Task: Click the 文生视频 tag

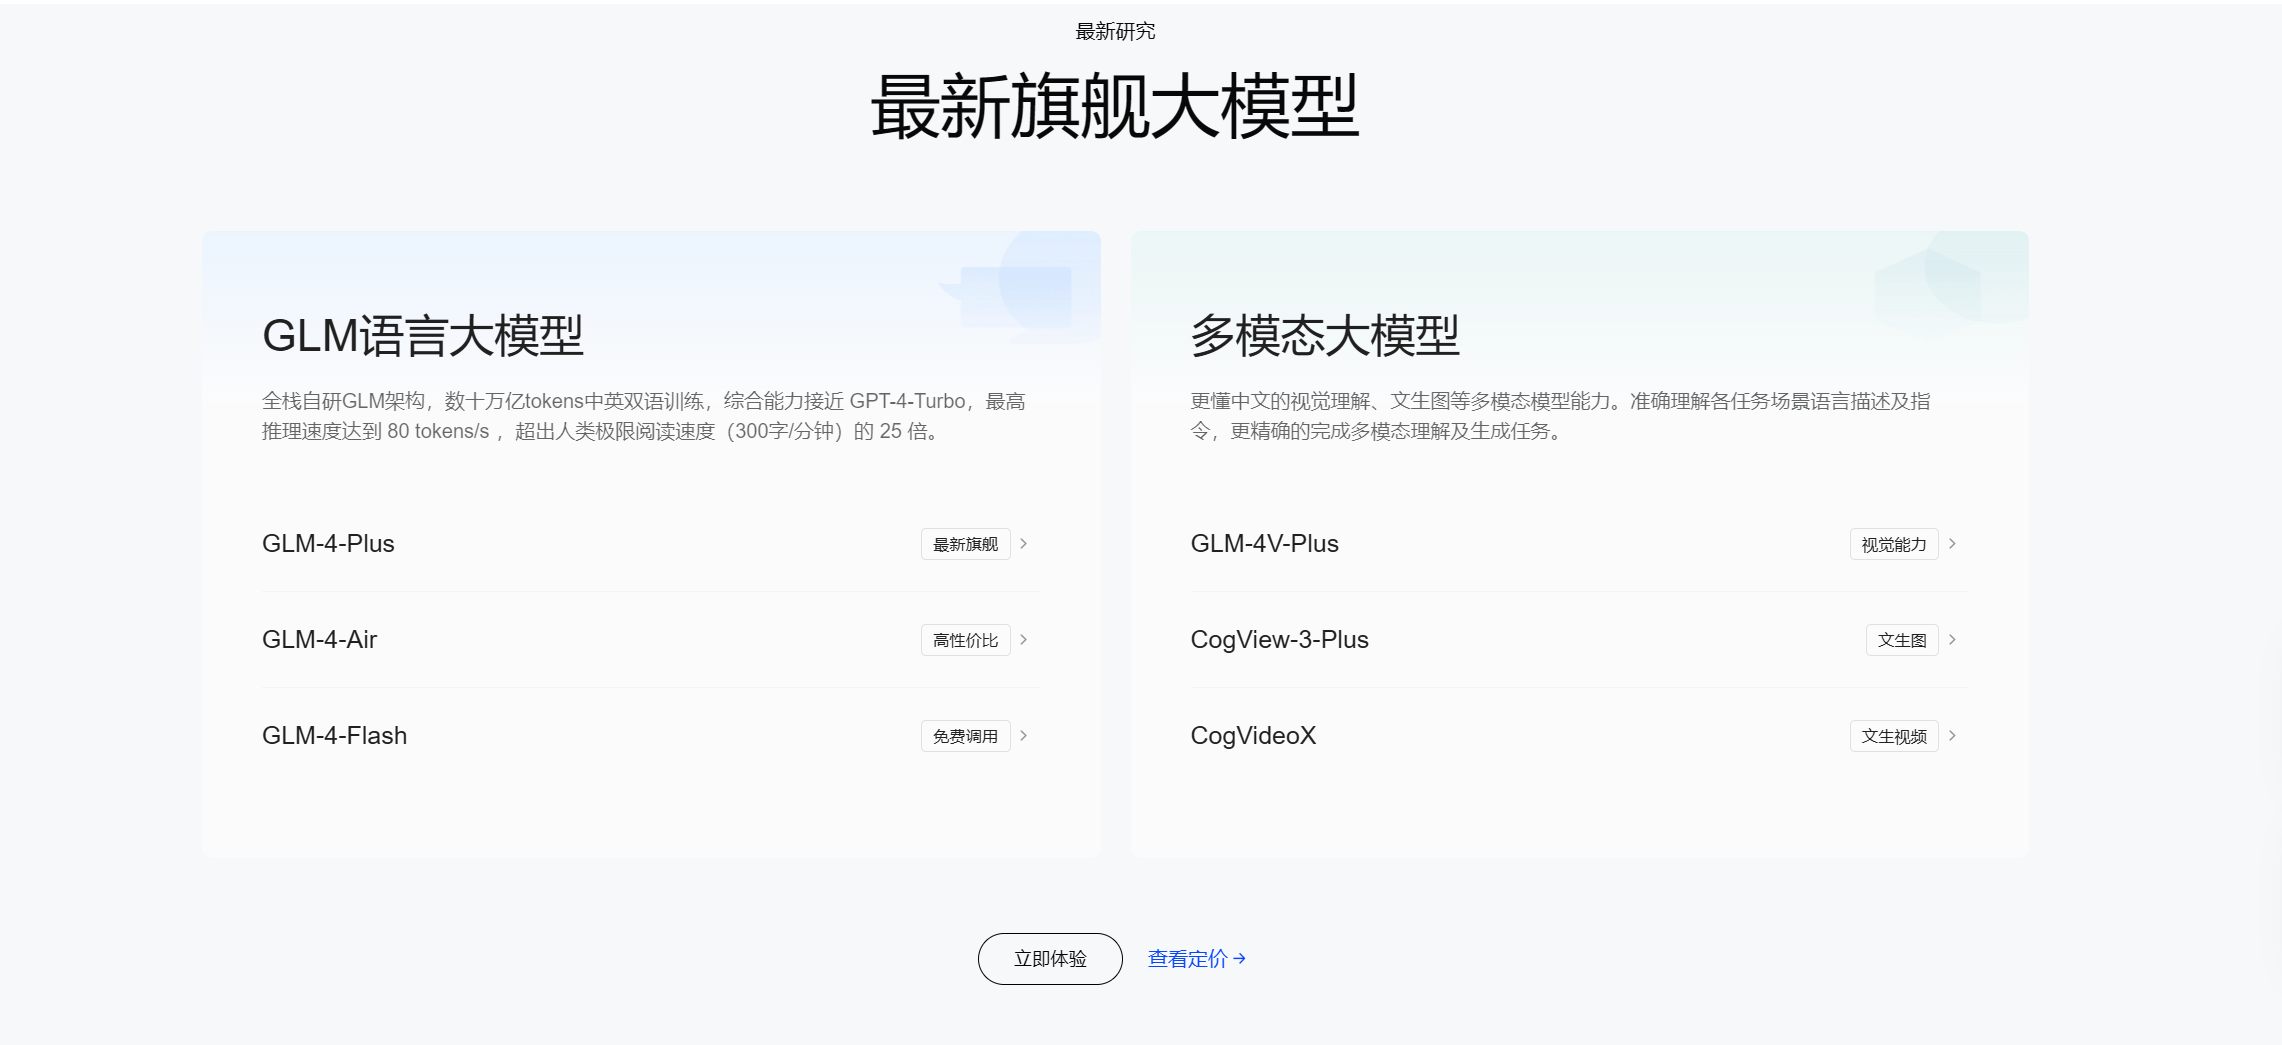Action: point(1894,736)
